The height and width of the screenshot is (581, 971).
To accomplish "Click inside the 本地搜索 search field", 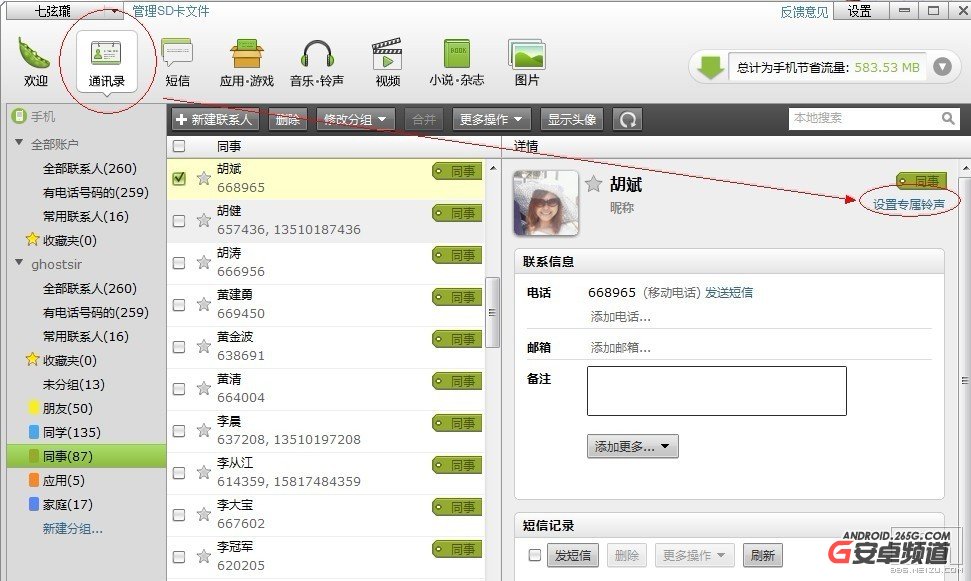I will 870,118.
